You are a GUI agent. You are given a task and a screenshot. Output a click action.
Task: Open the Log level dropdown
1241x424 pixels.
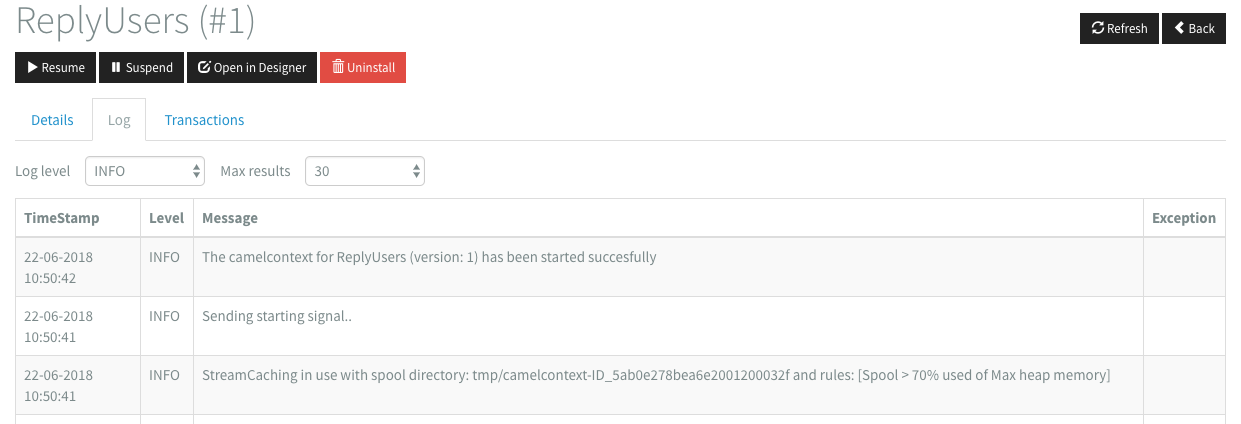click(x=145, y=171)
